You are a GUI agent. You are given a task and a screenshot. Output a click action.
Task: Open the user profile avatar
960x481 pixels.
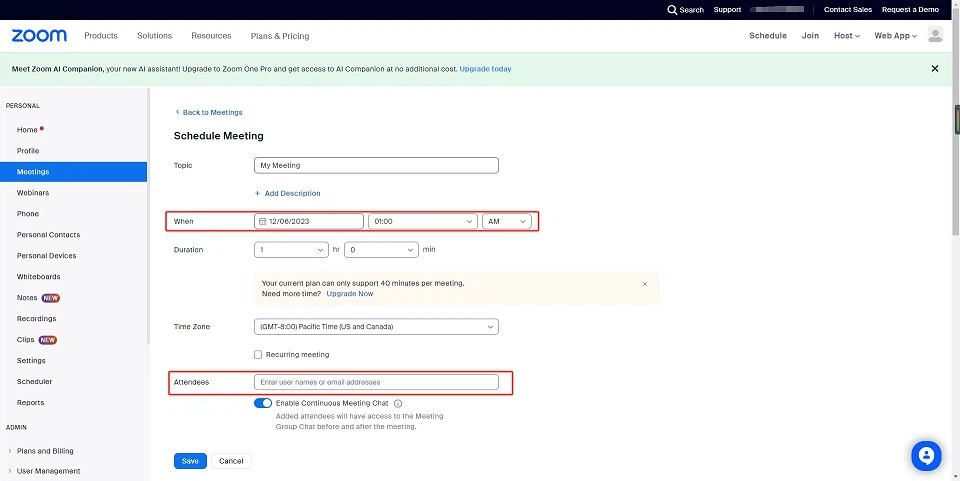coord(935,36)
